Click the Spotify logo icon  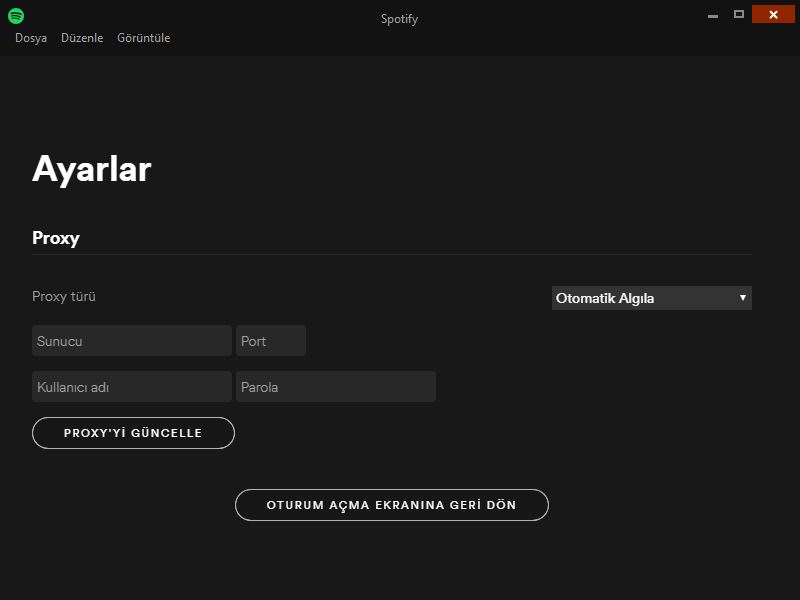(x=16, y=16)
